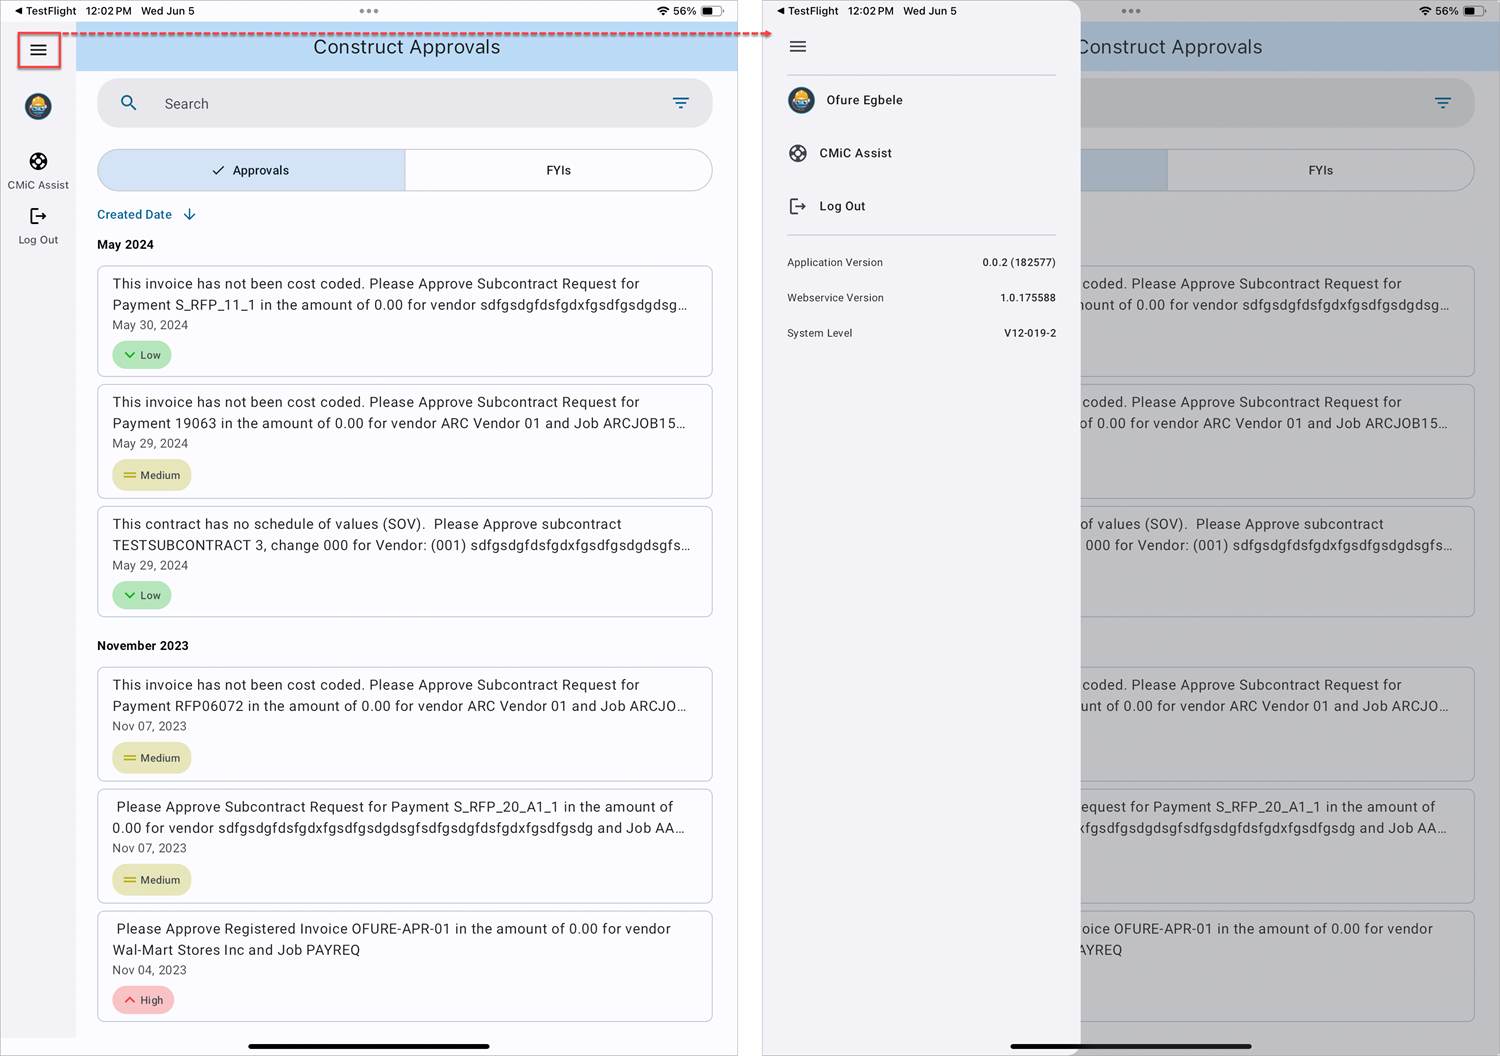Open the S_RFP_20_A1_1 approval card
1500x1056 pixels.
coord(405,846)
